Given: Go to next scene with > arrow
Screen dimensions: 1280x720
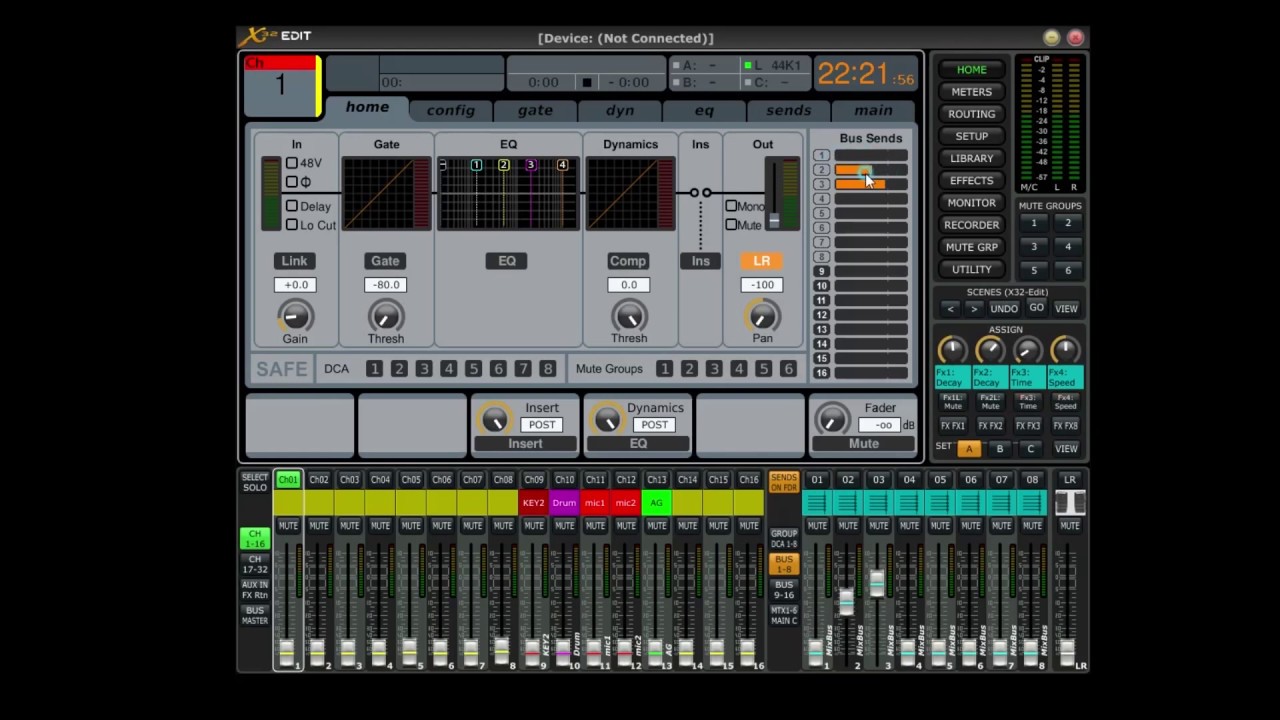Looking at the screenshot, I should click(974, 308).
